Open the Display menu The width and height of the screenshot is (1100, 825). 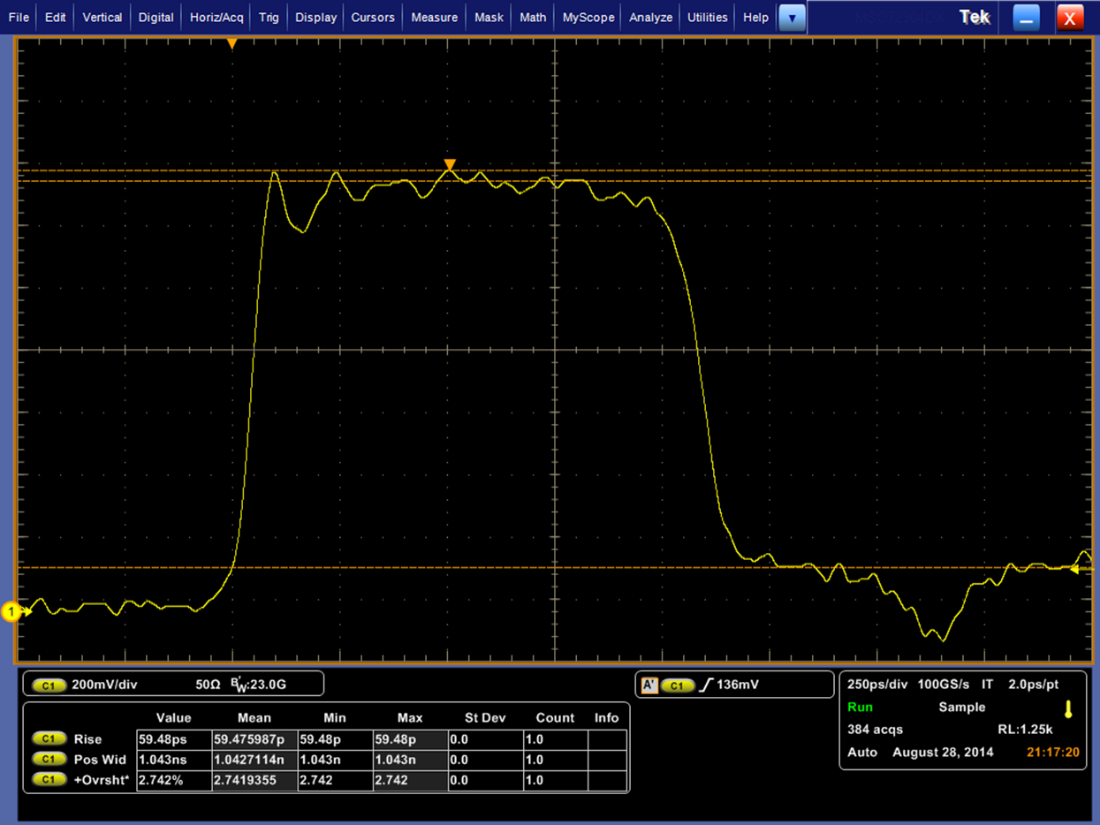(x=316, y=17)
